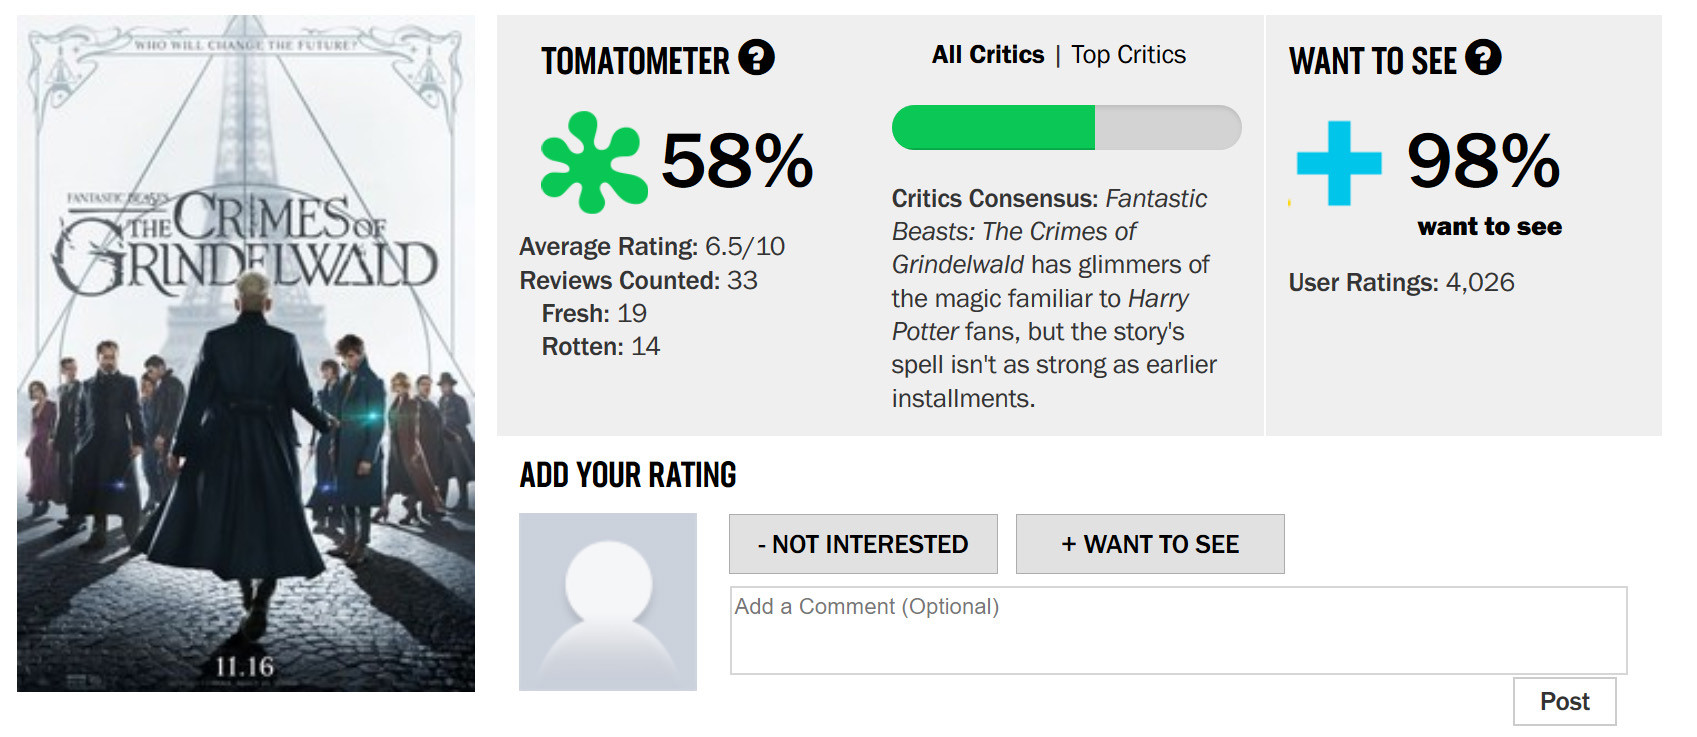Click the Fresh: 19 count
The width and height of the screenshot is (1697, 737).
(594, 314)
